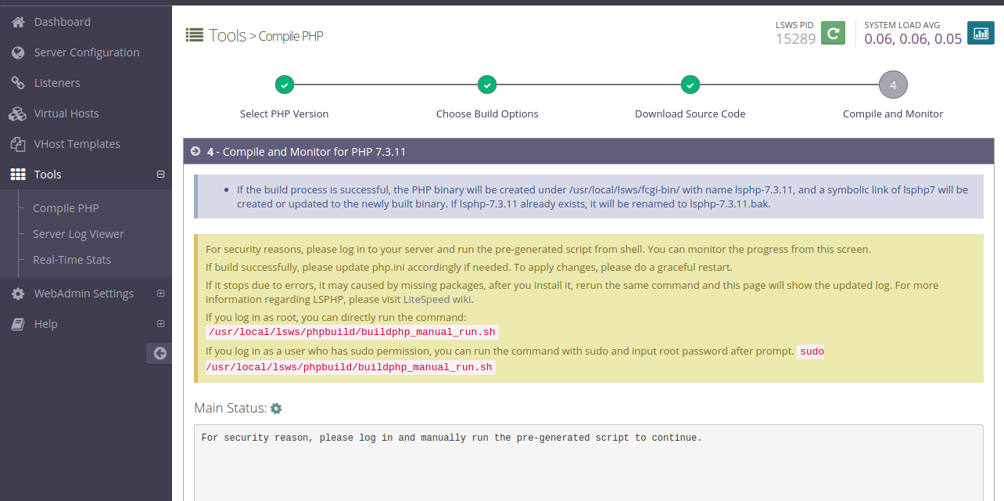Click the Tools grid icon in sidebar
The height and width of the screenshot is (501, 1004).
(18, 174)
